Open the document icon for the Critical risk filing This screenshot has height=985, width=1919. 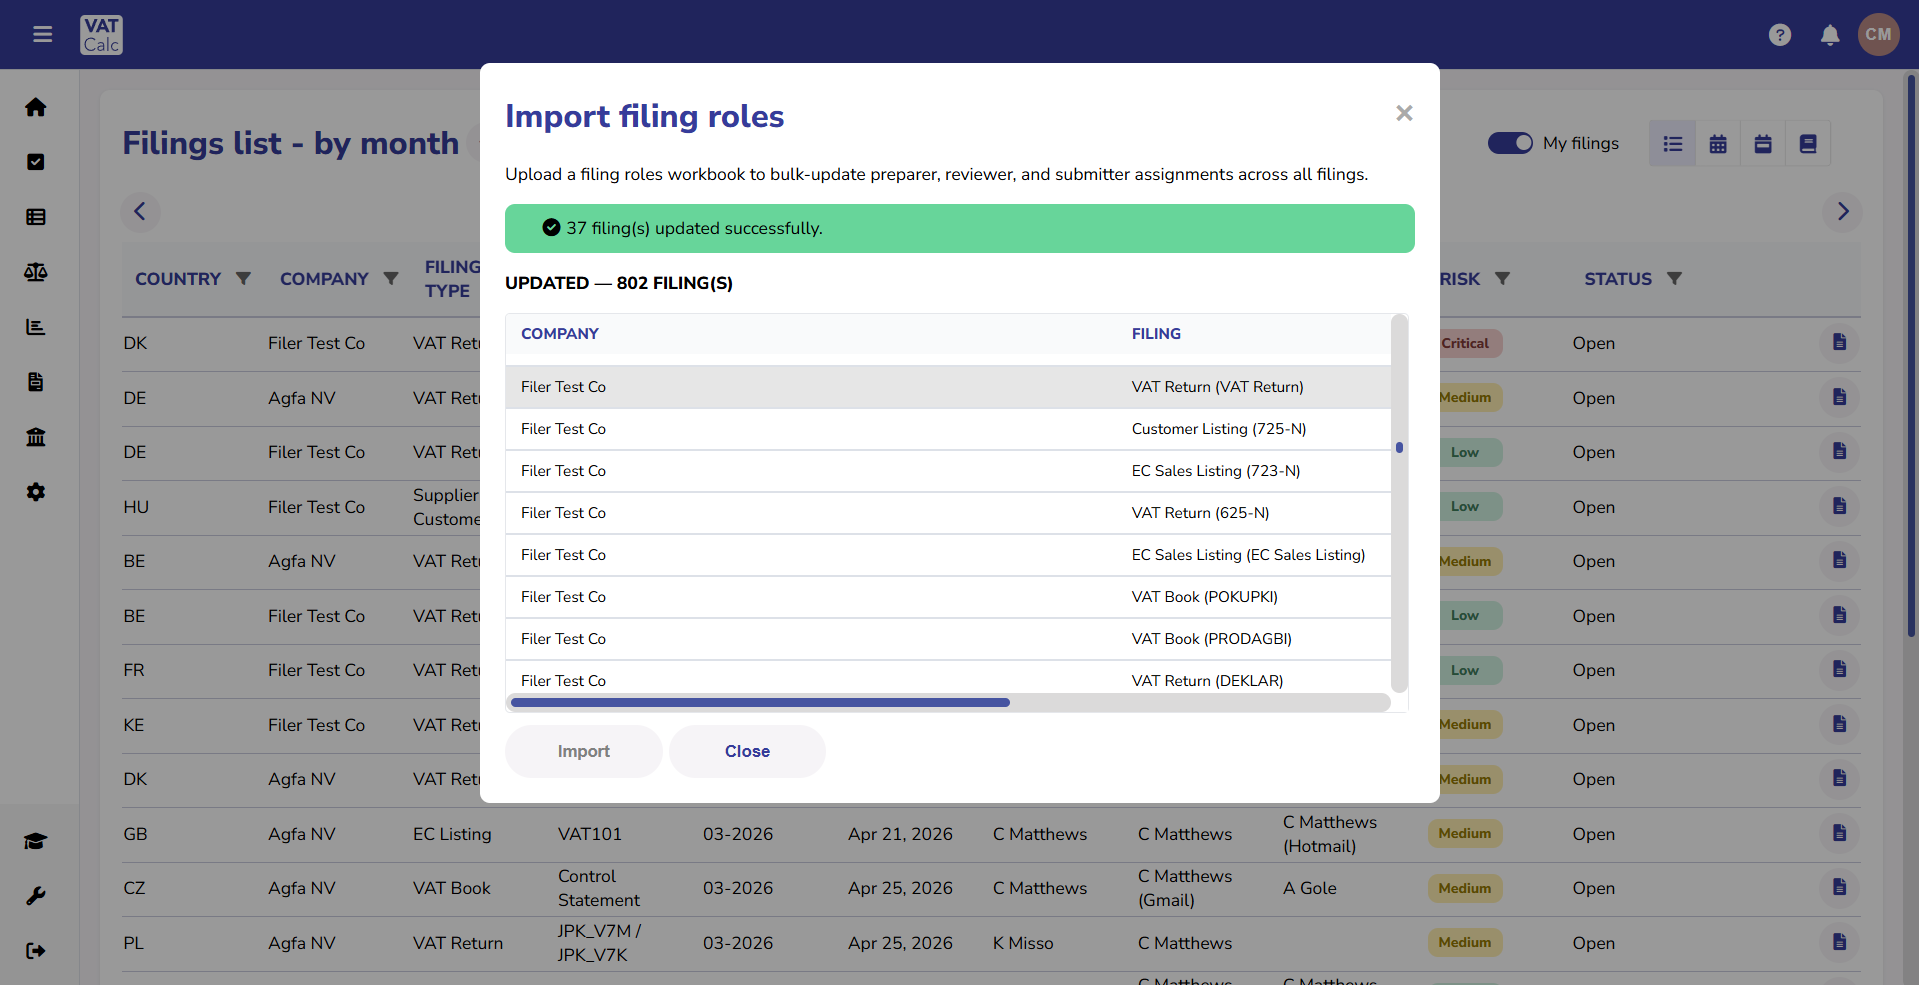(1839, 343)
